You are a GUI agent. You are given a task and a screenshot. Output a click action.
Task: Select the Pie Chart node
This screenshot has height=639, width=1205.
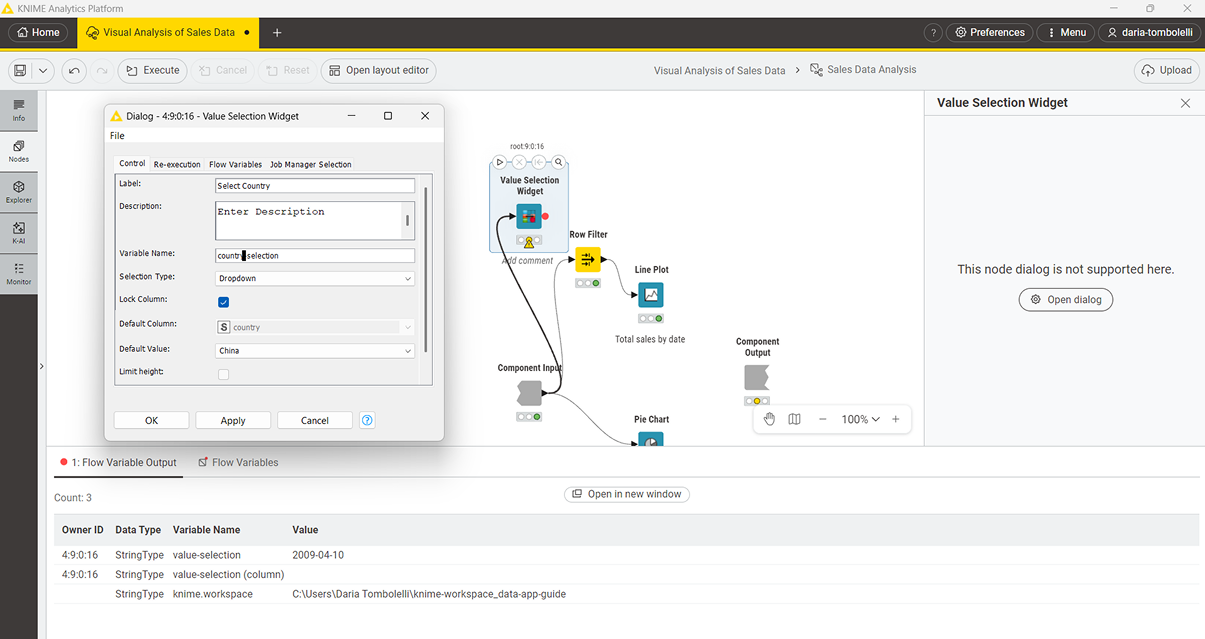(651, 438)
